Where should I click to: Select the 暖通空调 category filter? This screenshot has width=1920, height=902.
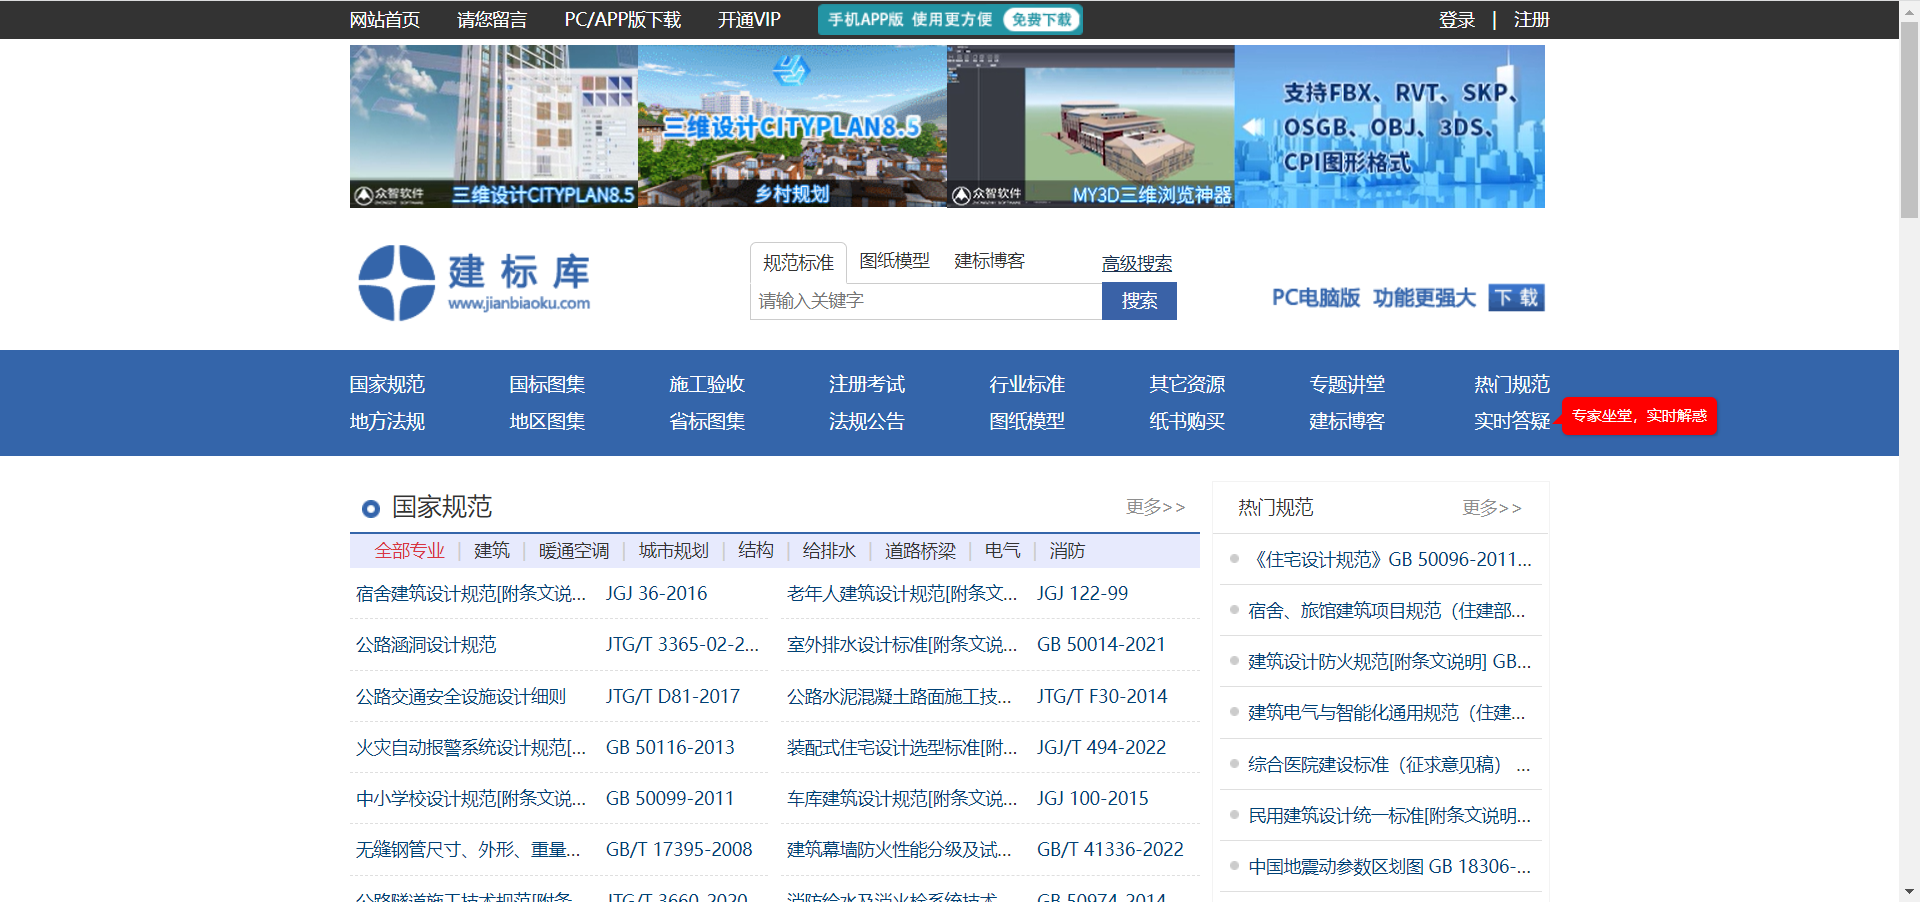(574, 551)
